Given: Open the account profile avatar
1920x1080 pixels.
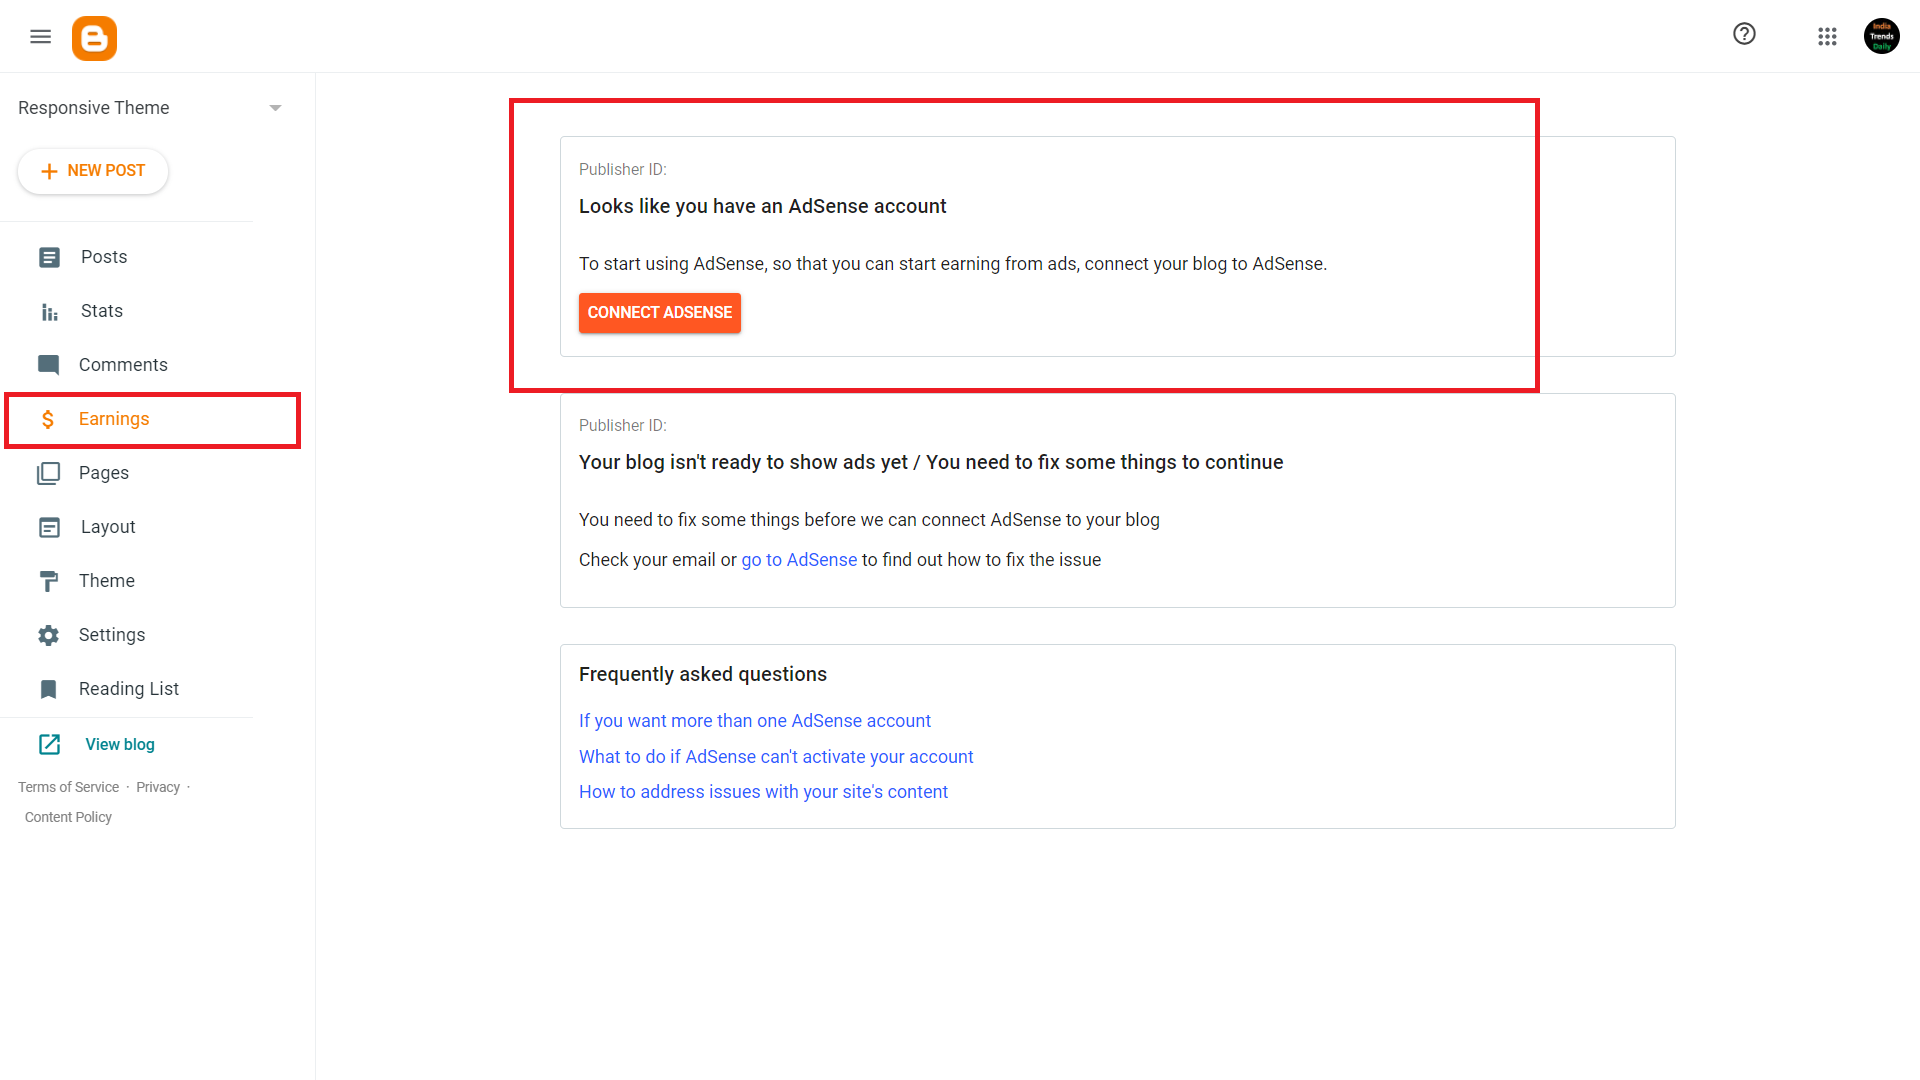Looking at the screenshot, I should 1881,36.
